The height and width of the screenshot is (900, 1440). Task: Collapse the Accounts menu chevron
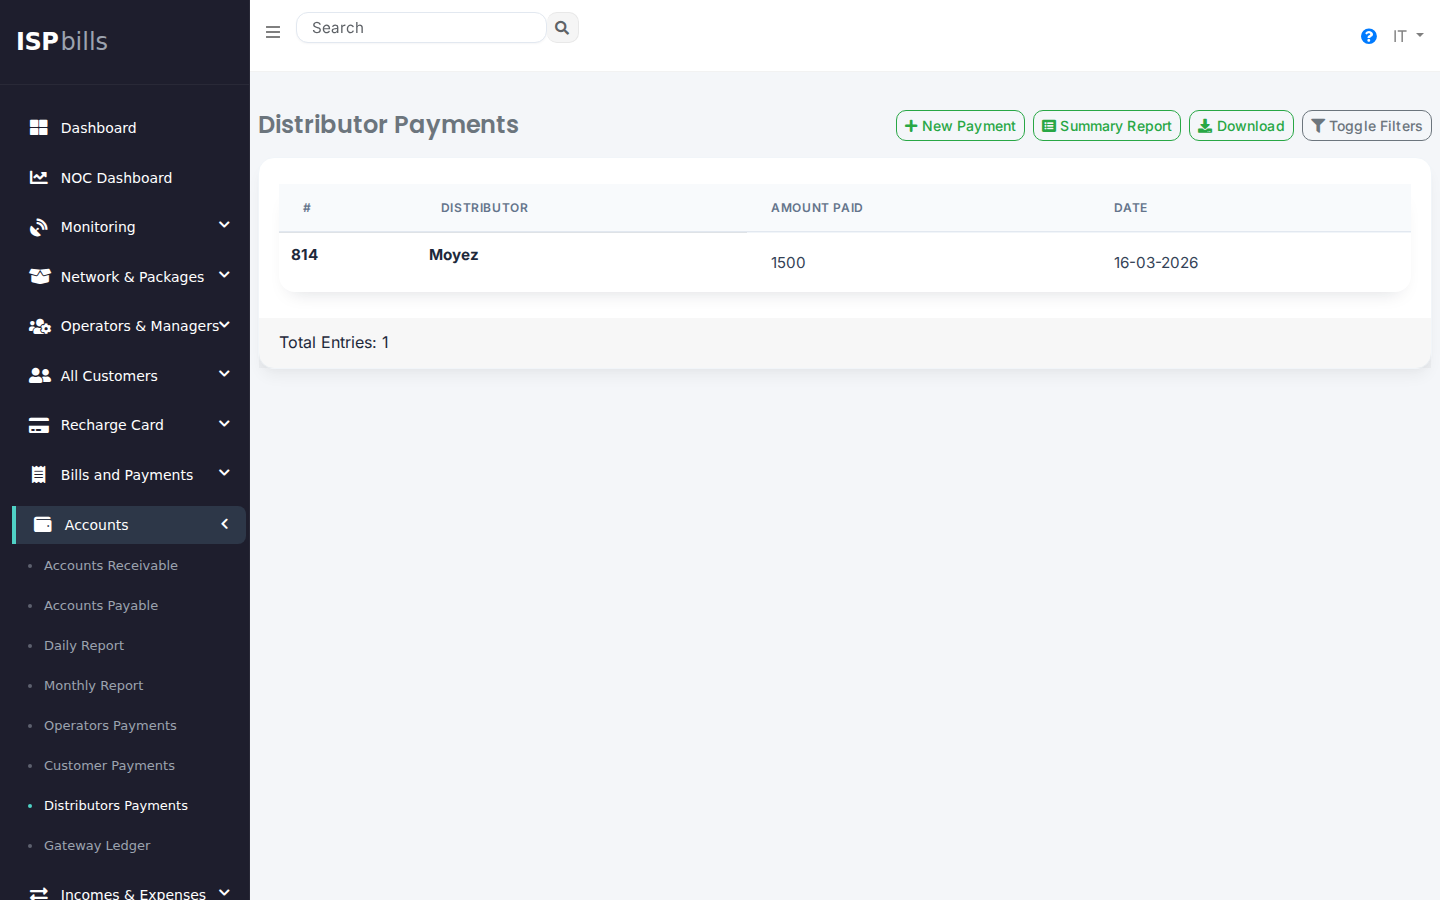[224, 524]
